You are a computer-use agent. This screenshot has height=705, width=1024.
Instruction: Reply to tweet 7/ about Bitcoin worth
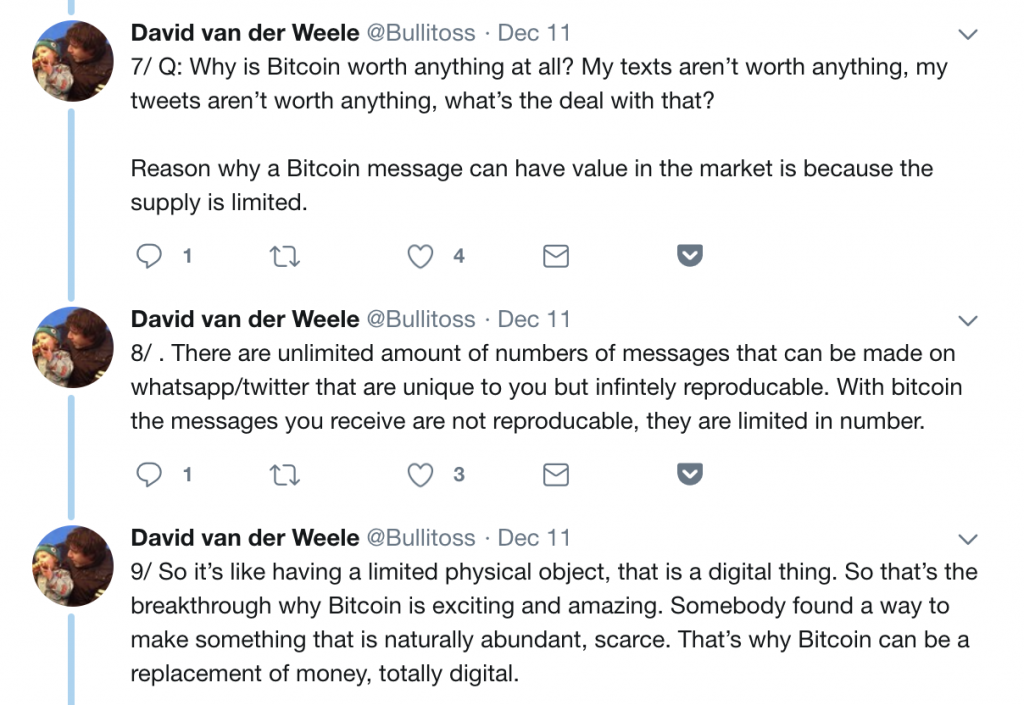coord(149,257)
